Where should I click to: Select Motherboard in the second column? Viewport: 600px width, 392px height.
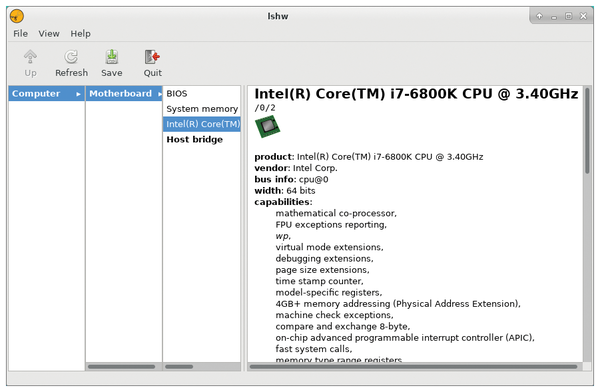pos(124,93)
